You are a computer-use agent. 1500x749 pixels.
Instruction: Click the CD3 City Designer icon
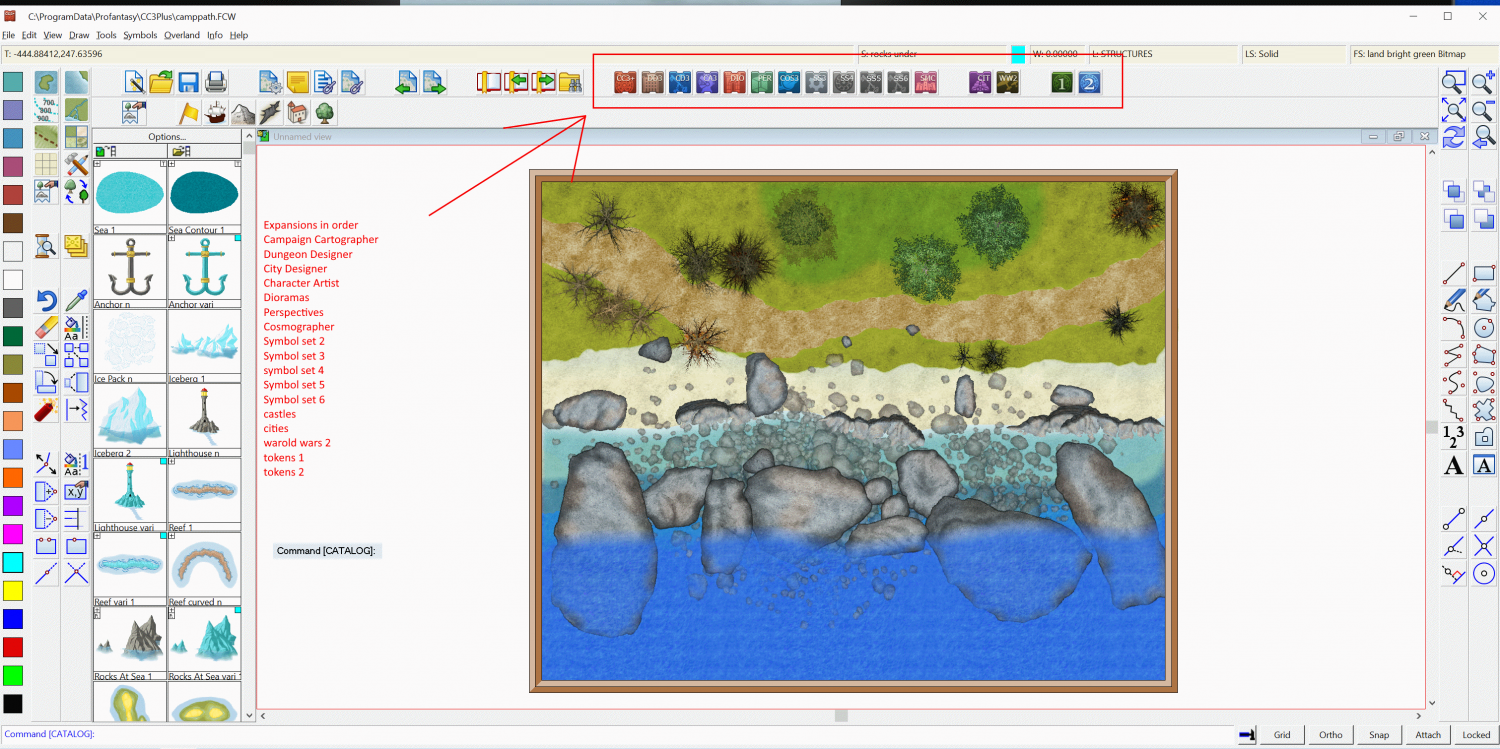[x=680, y=83]
